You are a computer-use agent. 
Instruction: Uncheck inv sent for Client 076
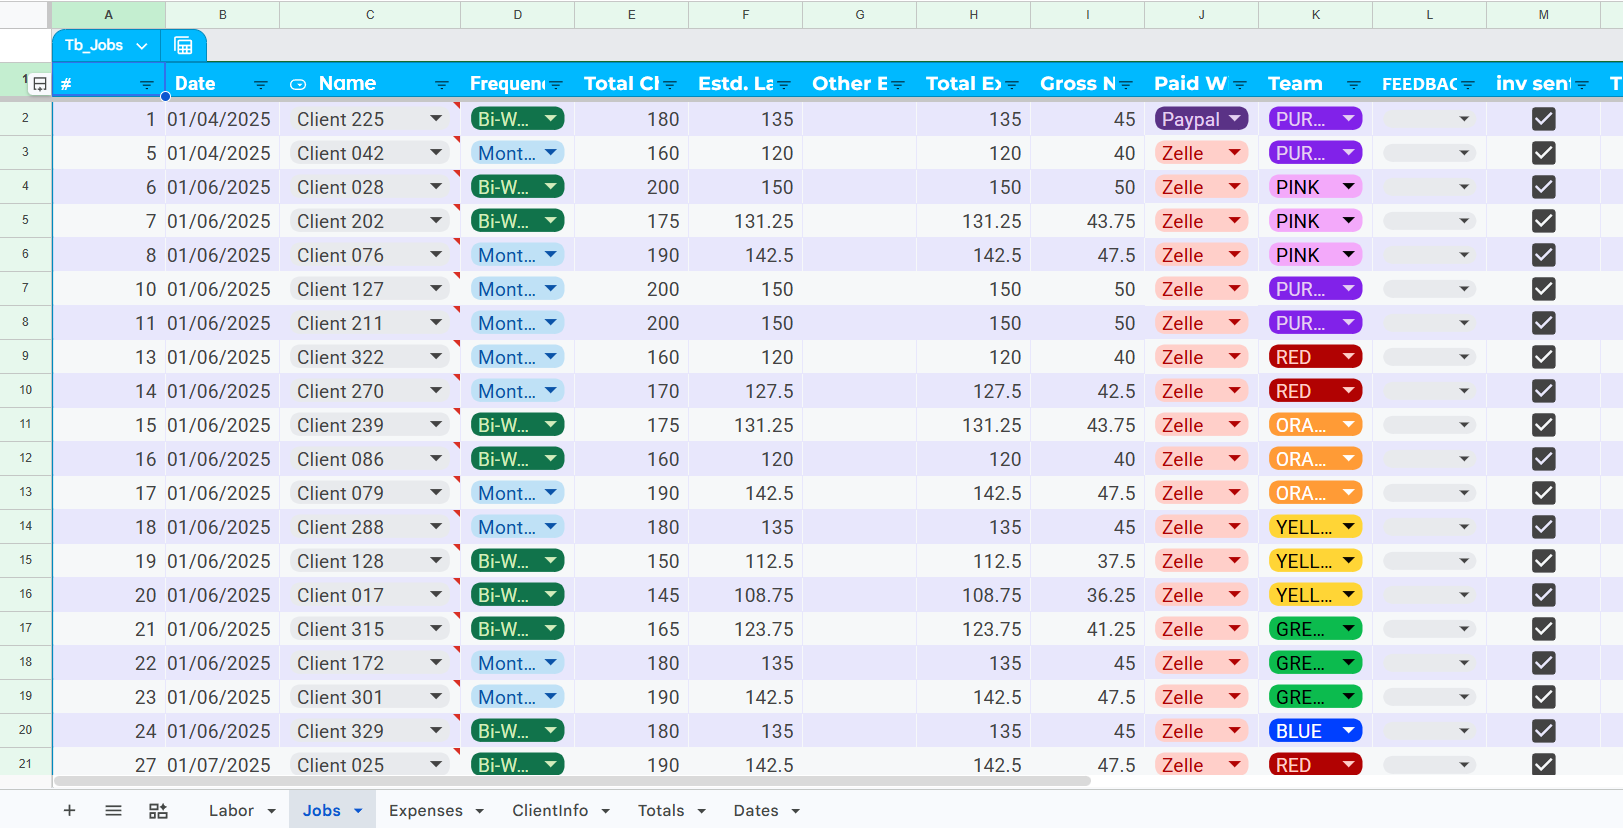coord(1544,255)
